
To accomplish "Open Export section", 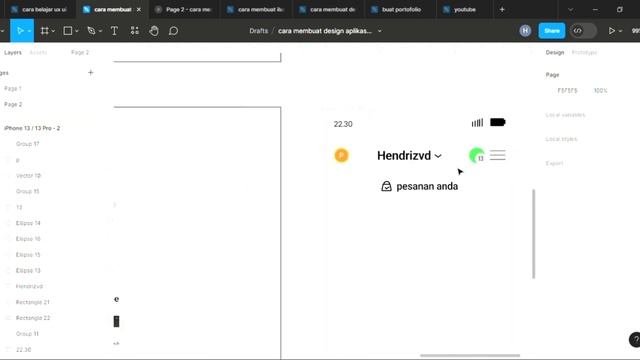I will pos(554,163).
